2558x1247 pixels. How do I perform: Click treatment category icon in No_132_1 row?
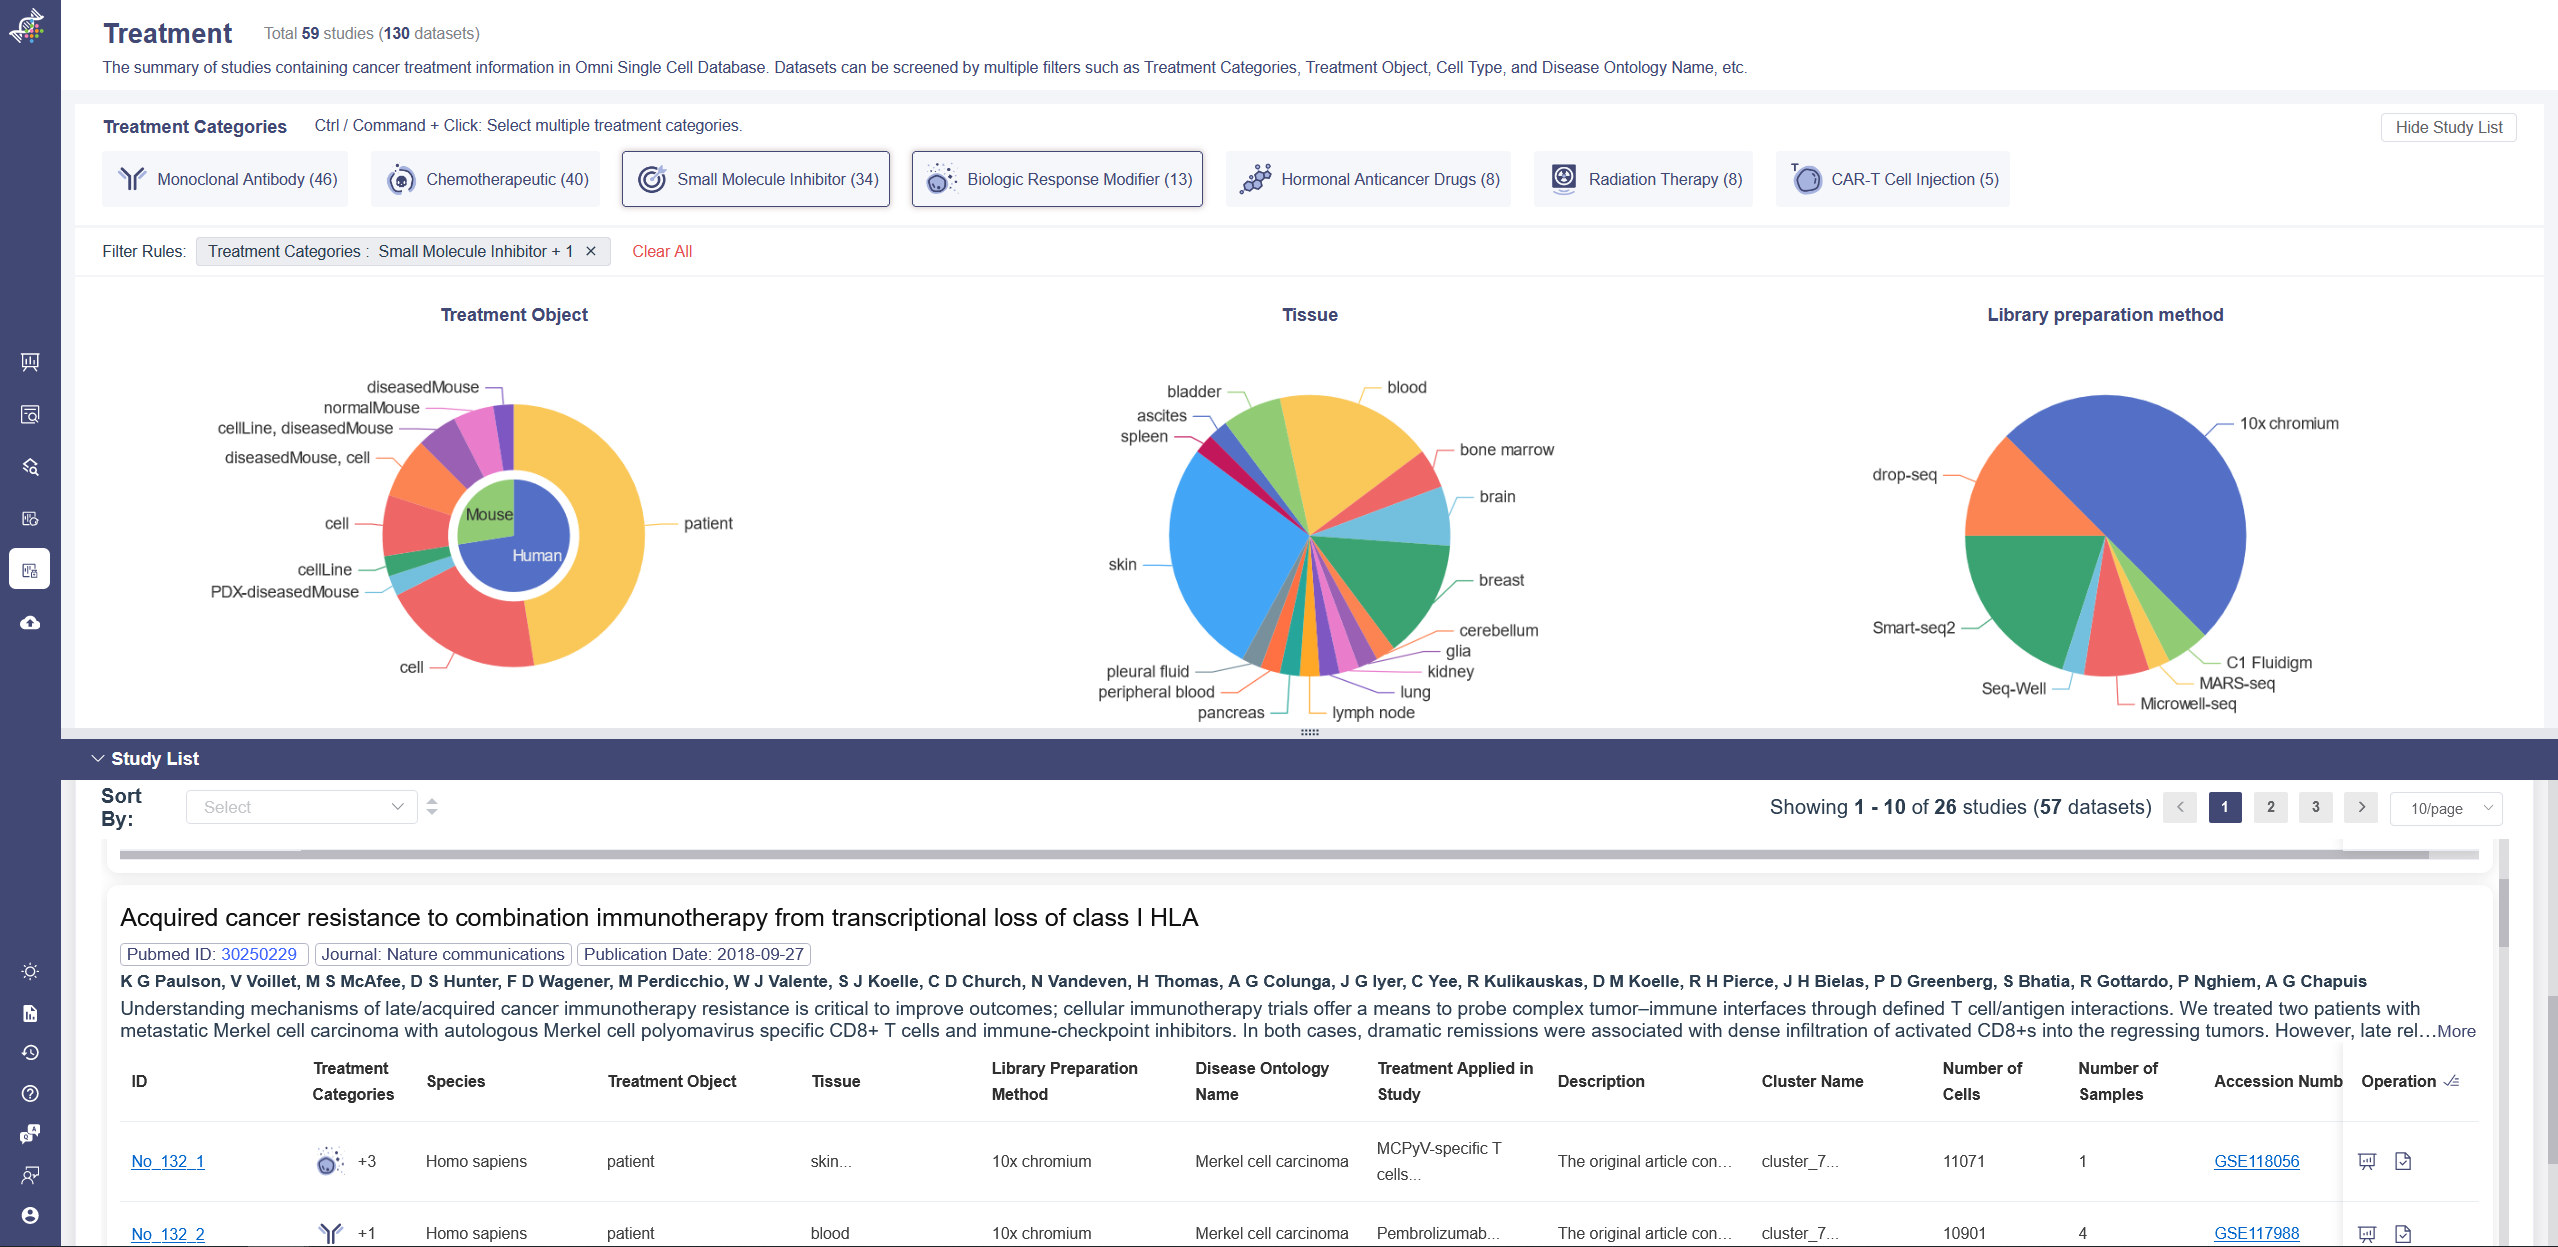click(x=330, y=1161)
